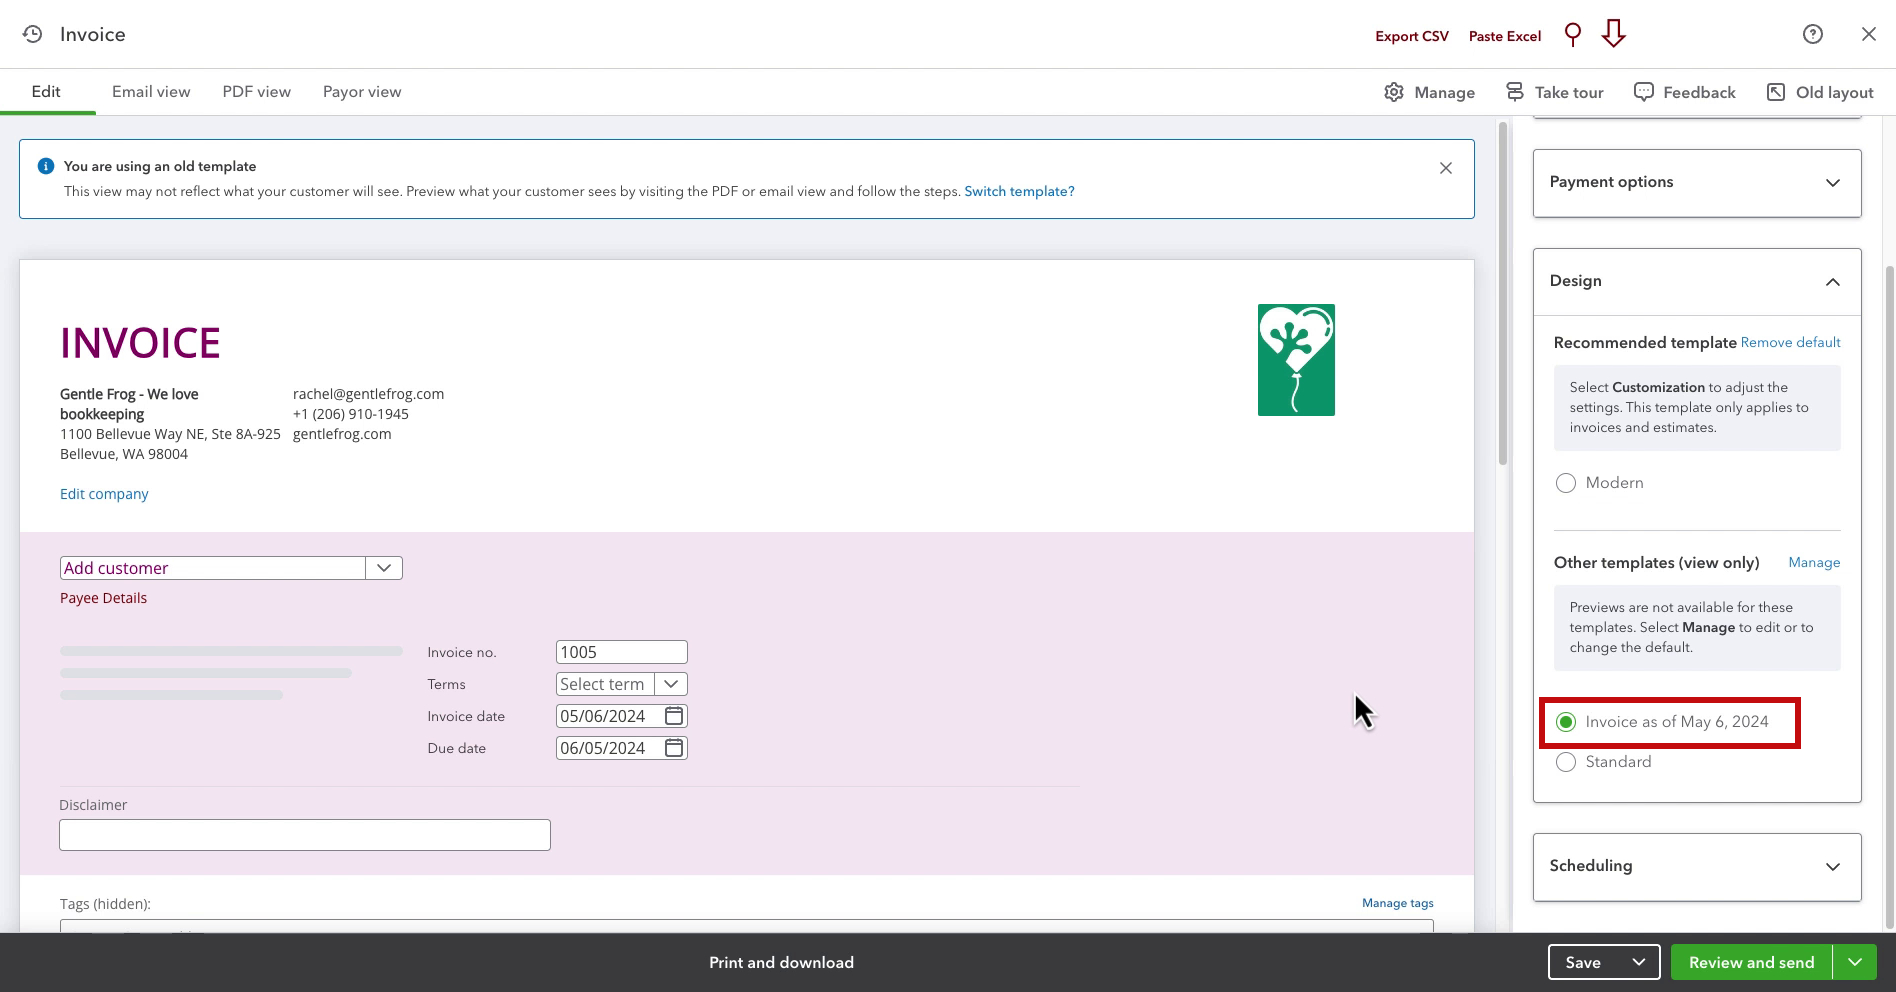Screen dimensions: 1896x992
Task: Click Manage link beside Other templates
Action: [x=1814, y=562]
